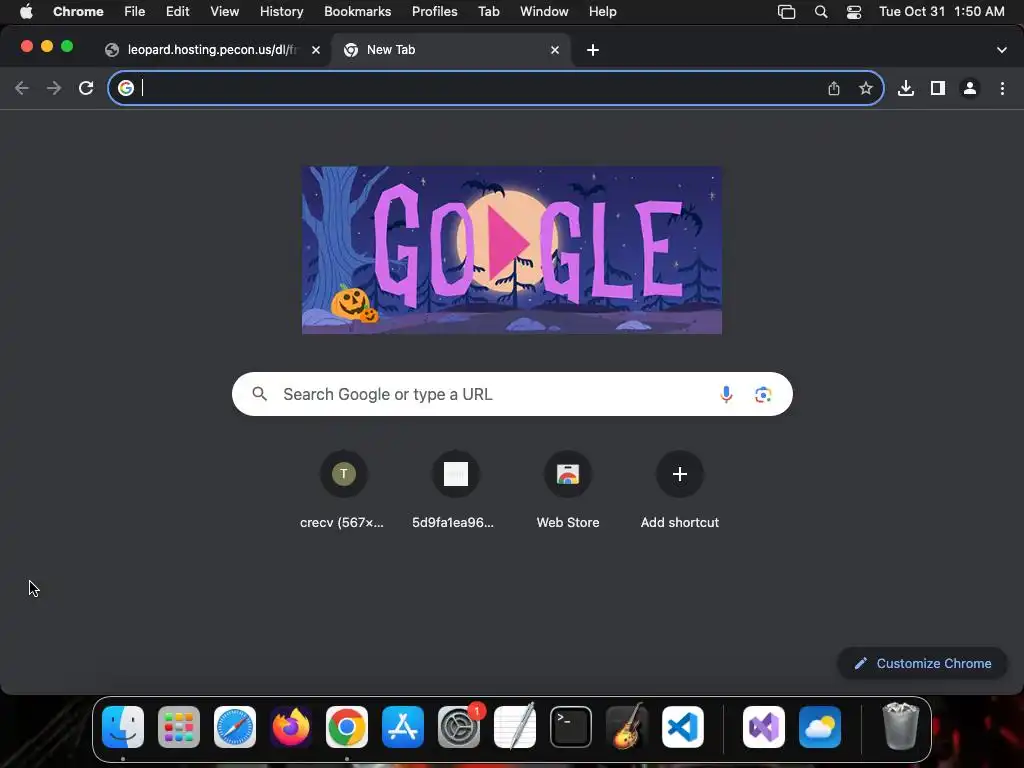Open Launchpad from the Dock
The width and height of the screenshot is (1024, 768).
click(x=179, y=727)
